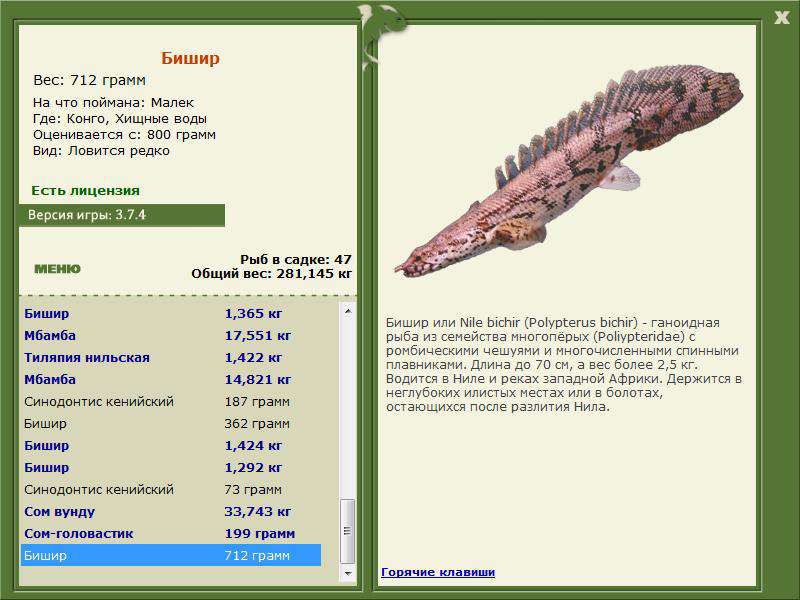Select Бишир weighing 1,365 кг in list

coord(170,313)
